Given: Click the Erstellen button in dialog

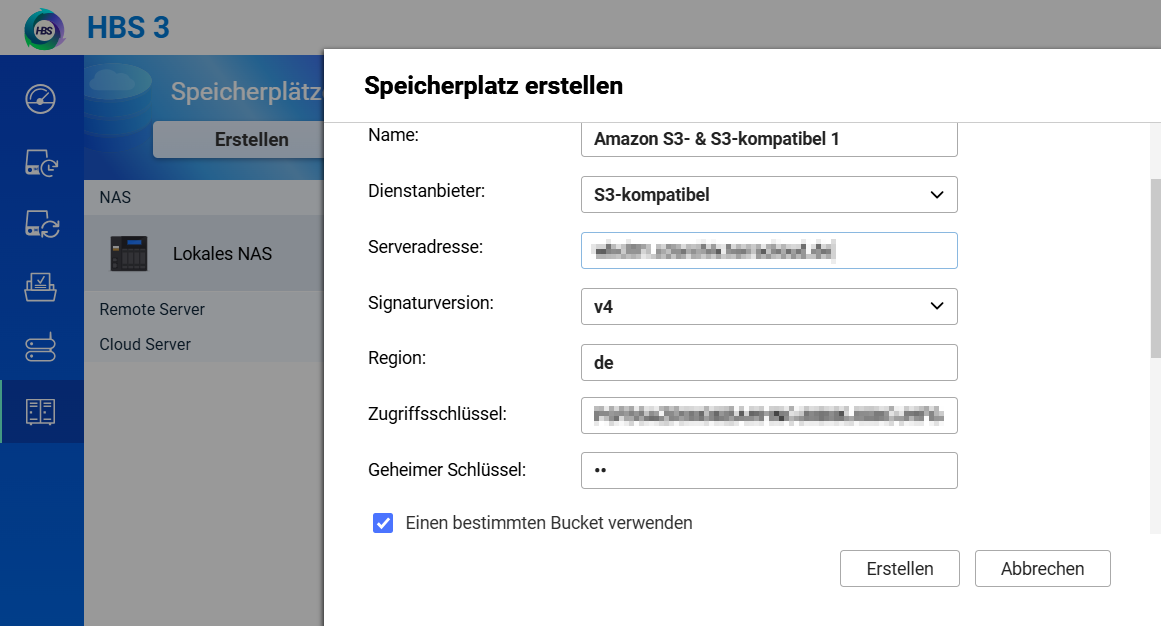Looking at the screenshot, I should click(900, 568).
